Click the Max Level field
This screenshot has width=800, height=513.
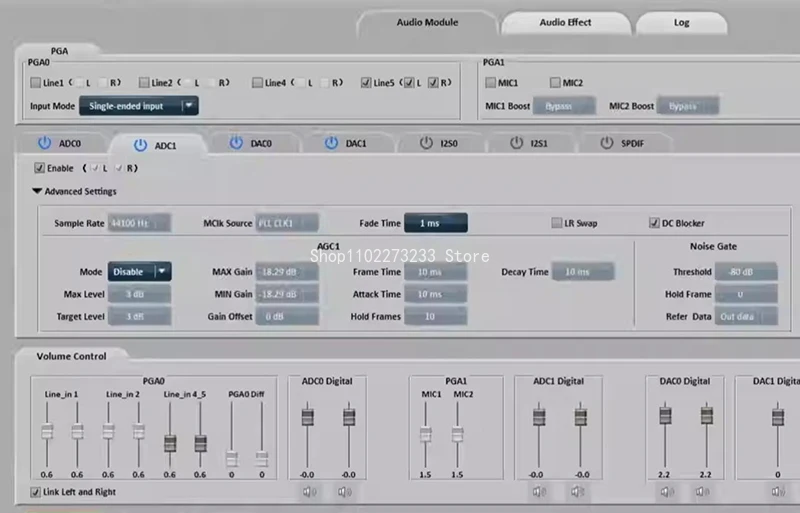[x=139, y=294]
